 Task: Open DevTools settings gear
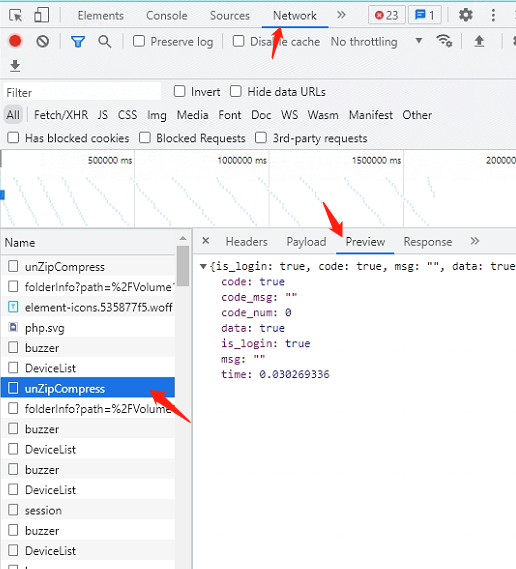tap(465, 15)
